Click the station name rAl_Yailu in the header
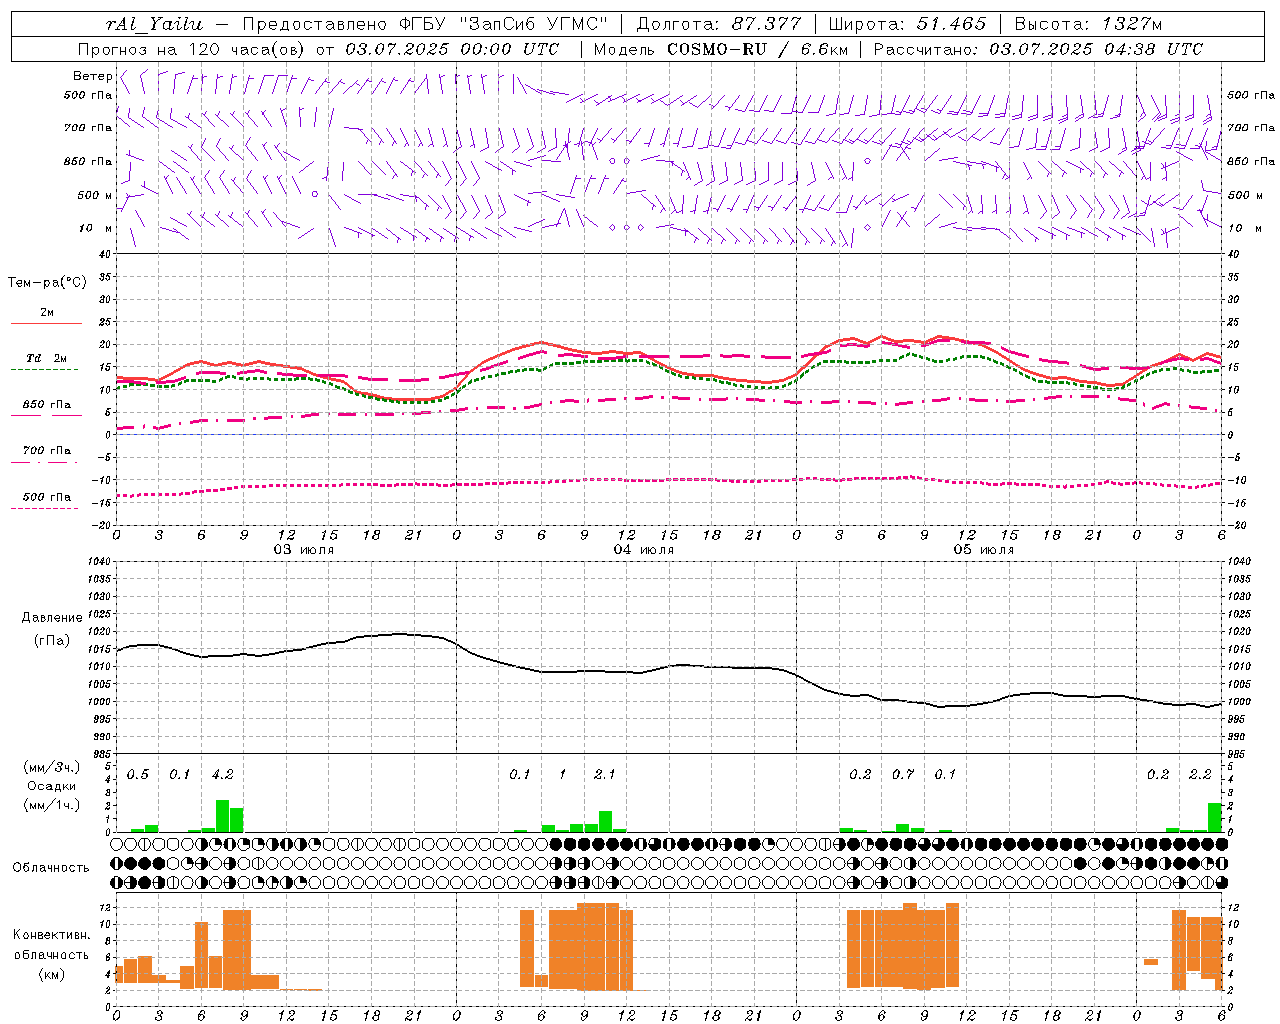The height and width of the screenshot is (1024, 1280). coord(154,24)
